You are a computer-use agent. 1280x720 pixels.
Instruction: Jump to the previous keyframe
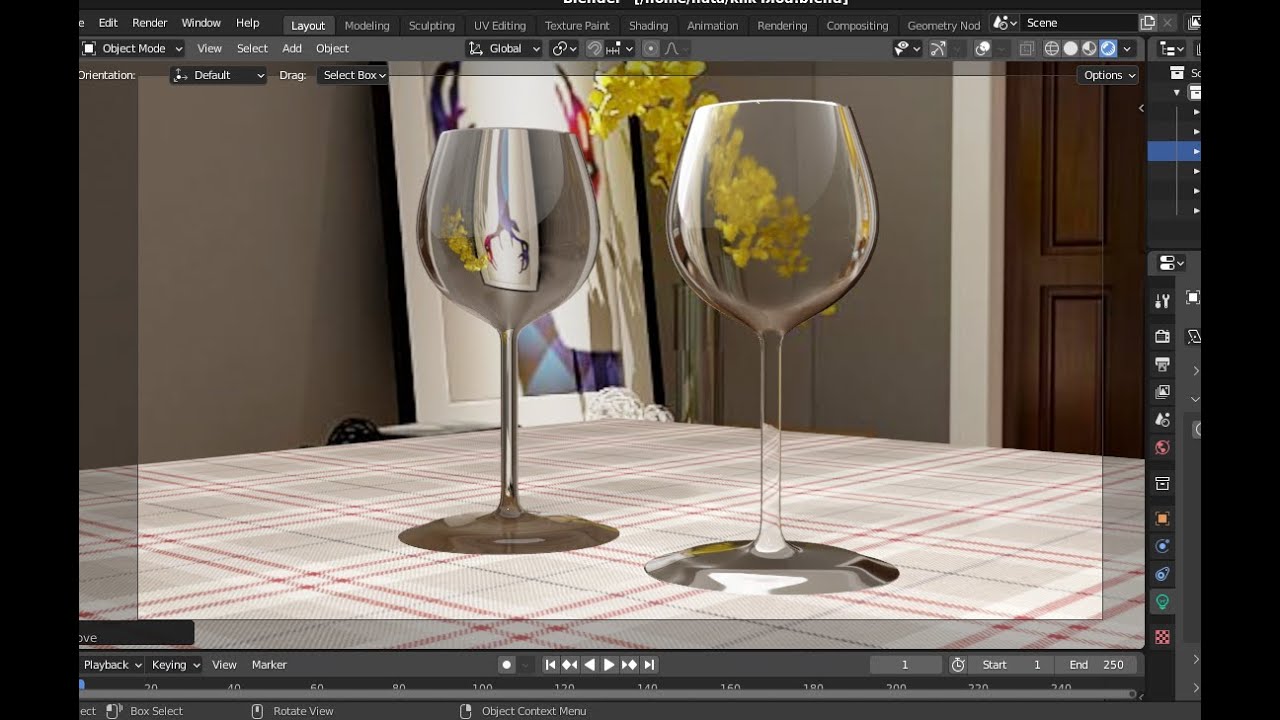tap(570, 665)
